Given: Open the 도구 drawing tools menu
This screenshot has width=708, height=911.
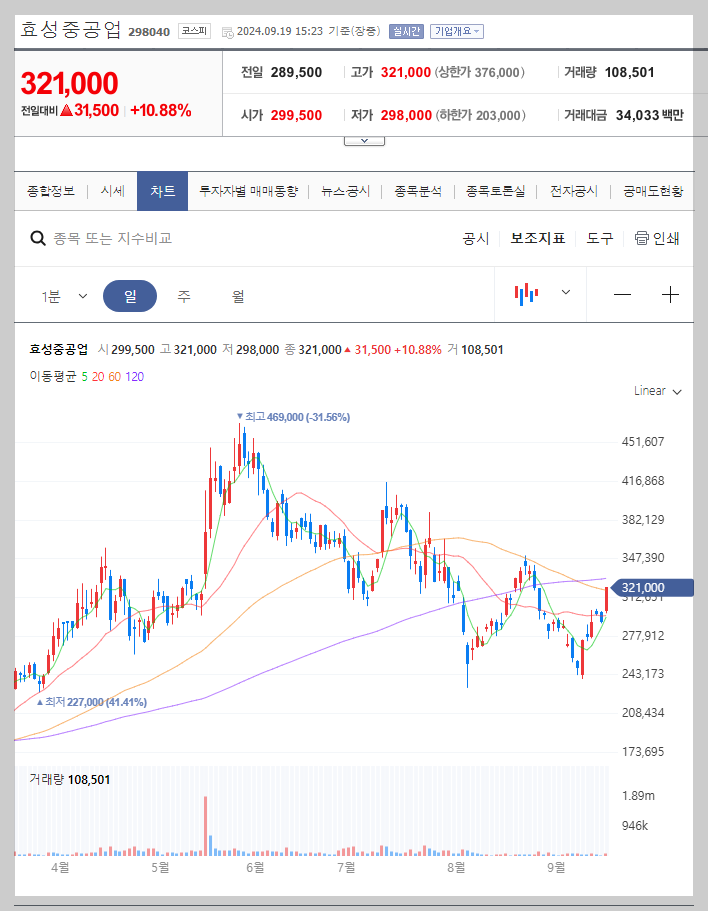Looking at the screenshot, I should [x=598, y=239].
